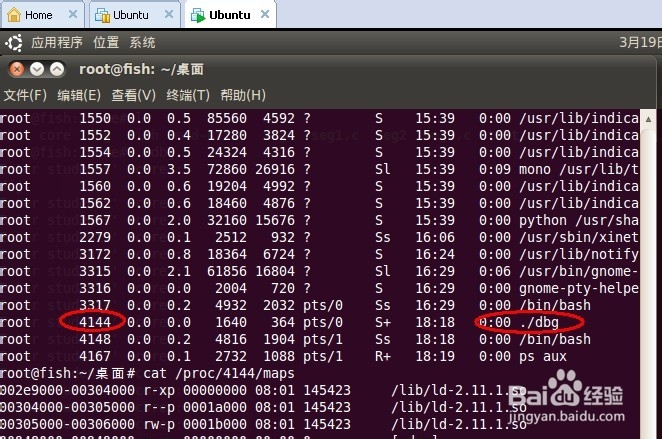Image resolution: width=662 pixels, height=439 pixels.
Task: Click the Ubuntu logo in top panel
Action: point(14,43)
